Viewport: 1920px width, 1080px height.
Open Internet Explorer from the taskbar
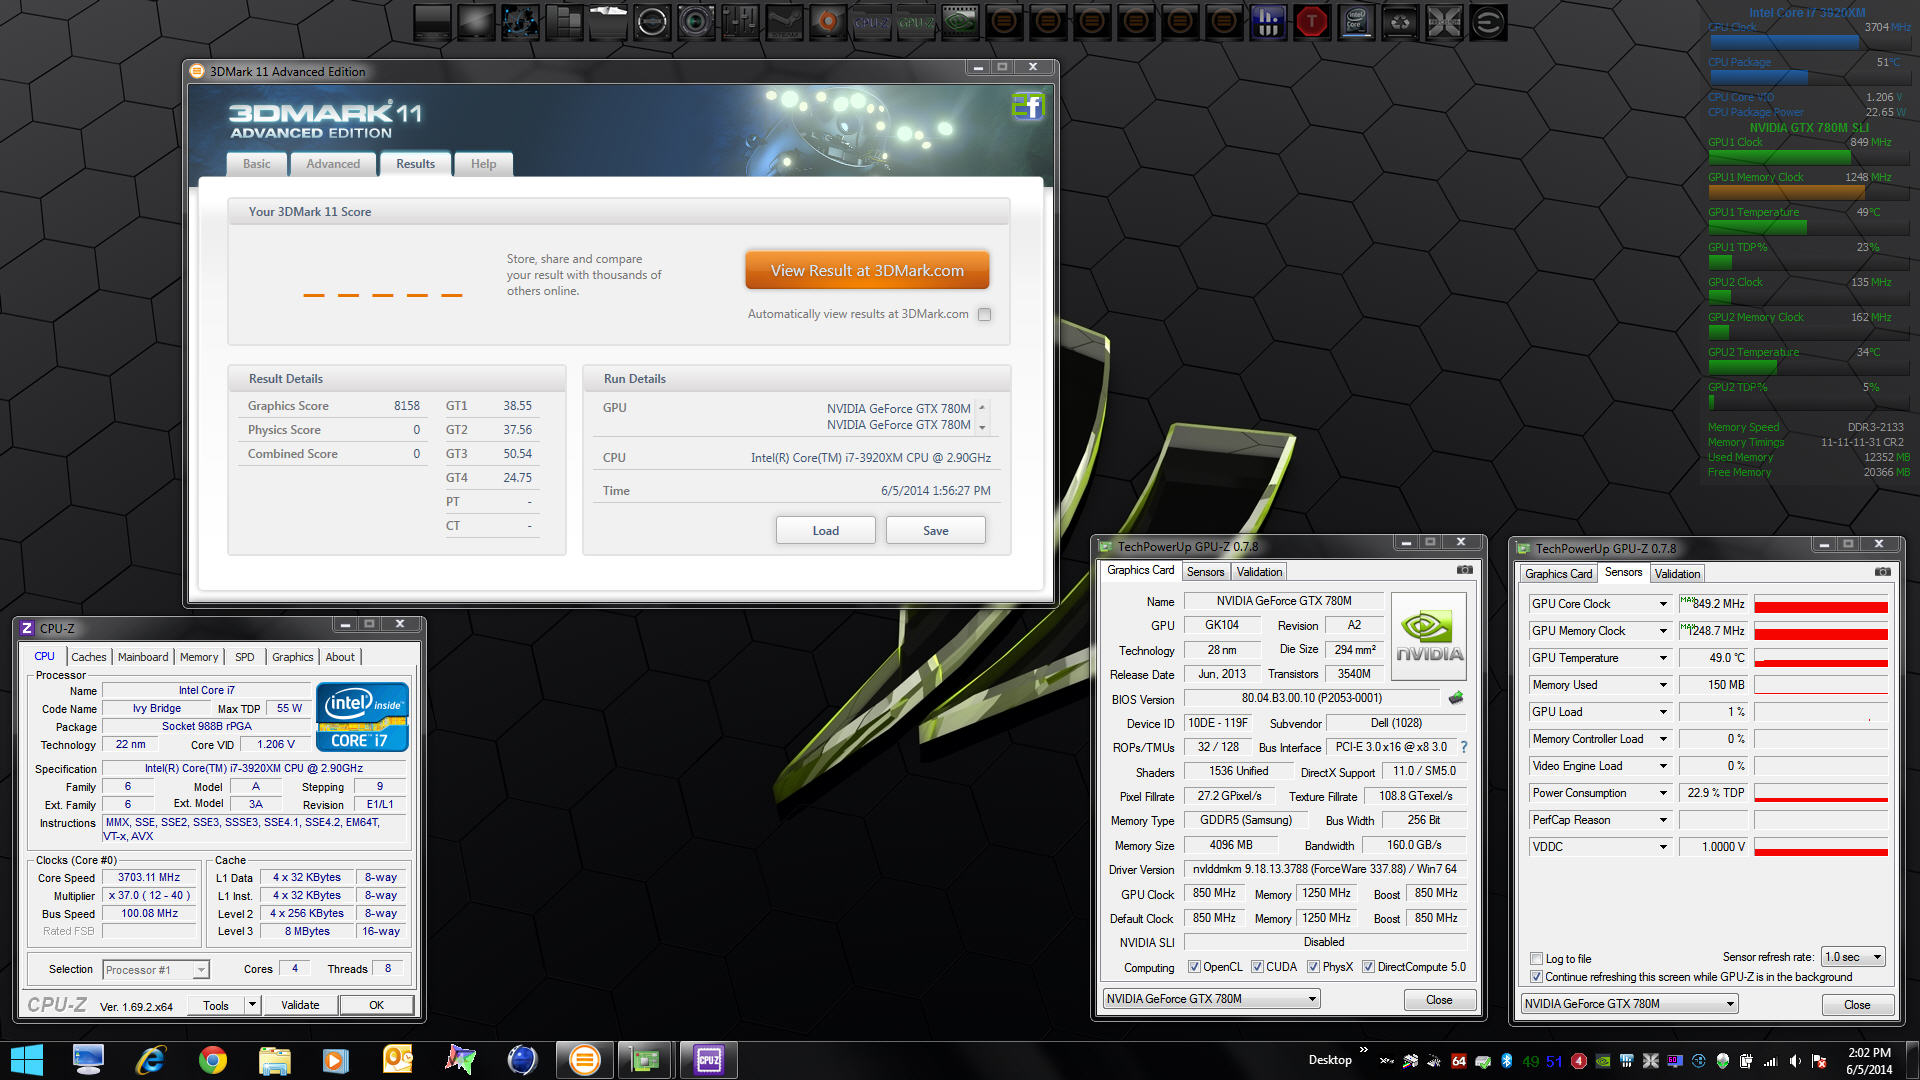click(150, 1060)
